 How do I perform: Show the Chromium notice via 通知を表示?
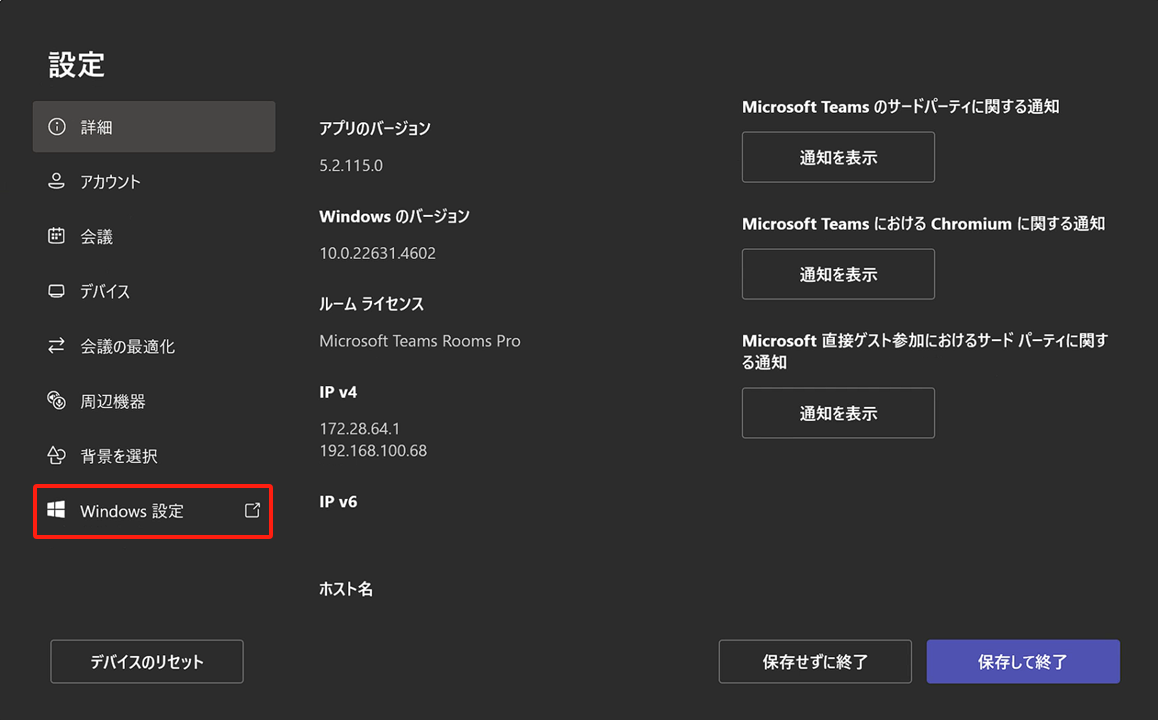point(838,274)
